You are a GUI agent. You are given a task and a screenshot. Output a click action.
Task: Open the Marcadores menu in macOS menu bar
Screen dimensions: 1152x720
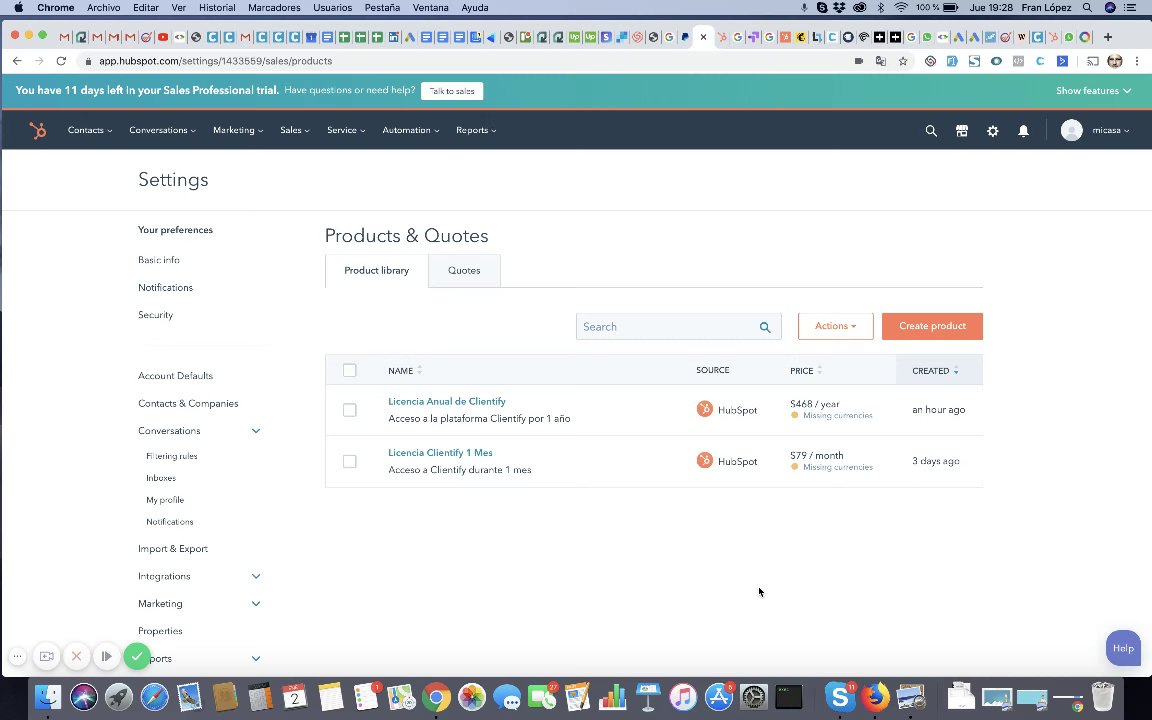pos(274,7)
